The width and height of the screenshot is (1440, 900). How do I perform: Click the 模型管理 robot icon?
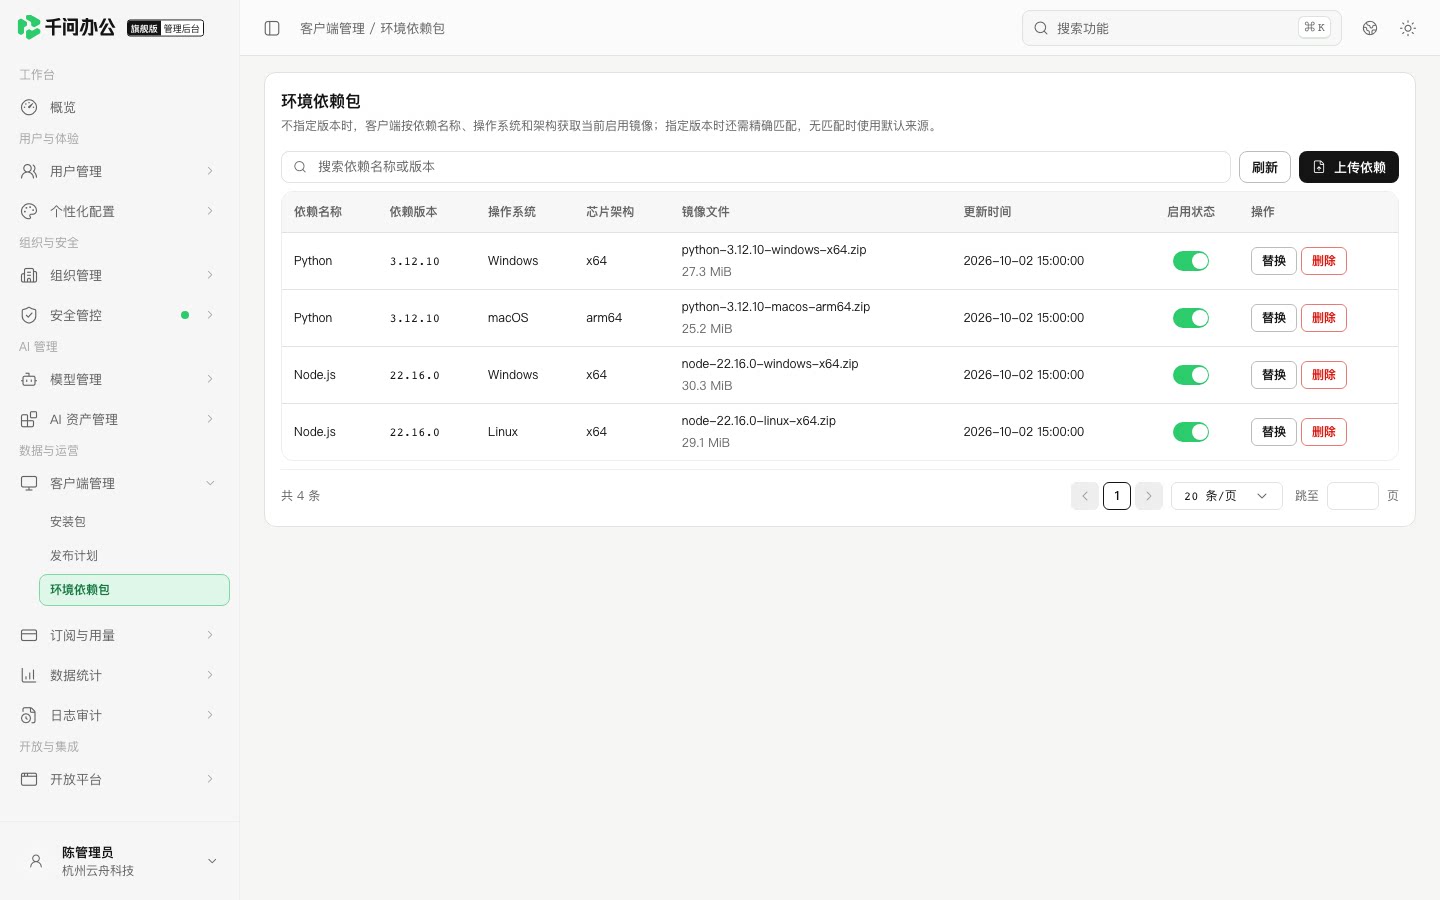[x=29, y=379]
